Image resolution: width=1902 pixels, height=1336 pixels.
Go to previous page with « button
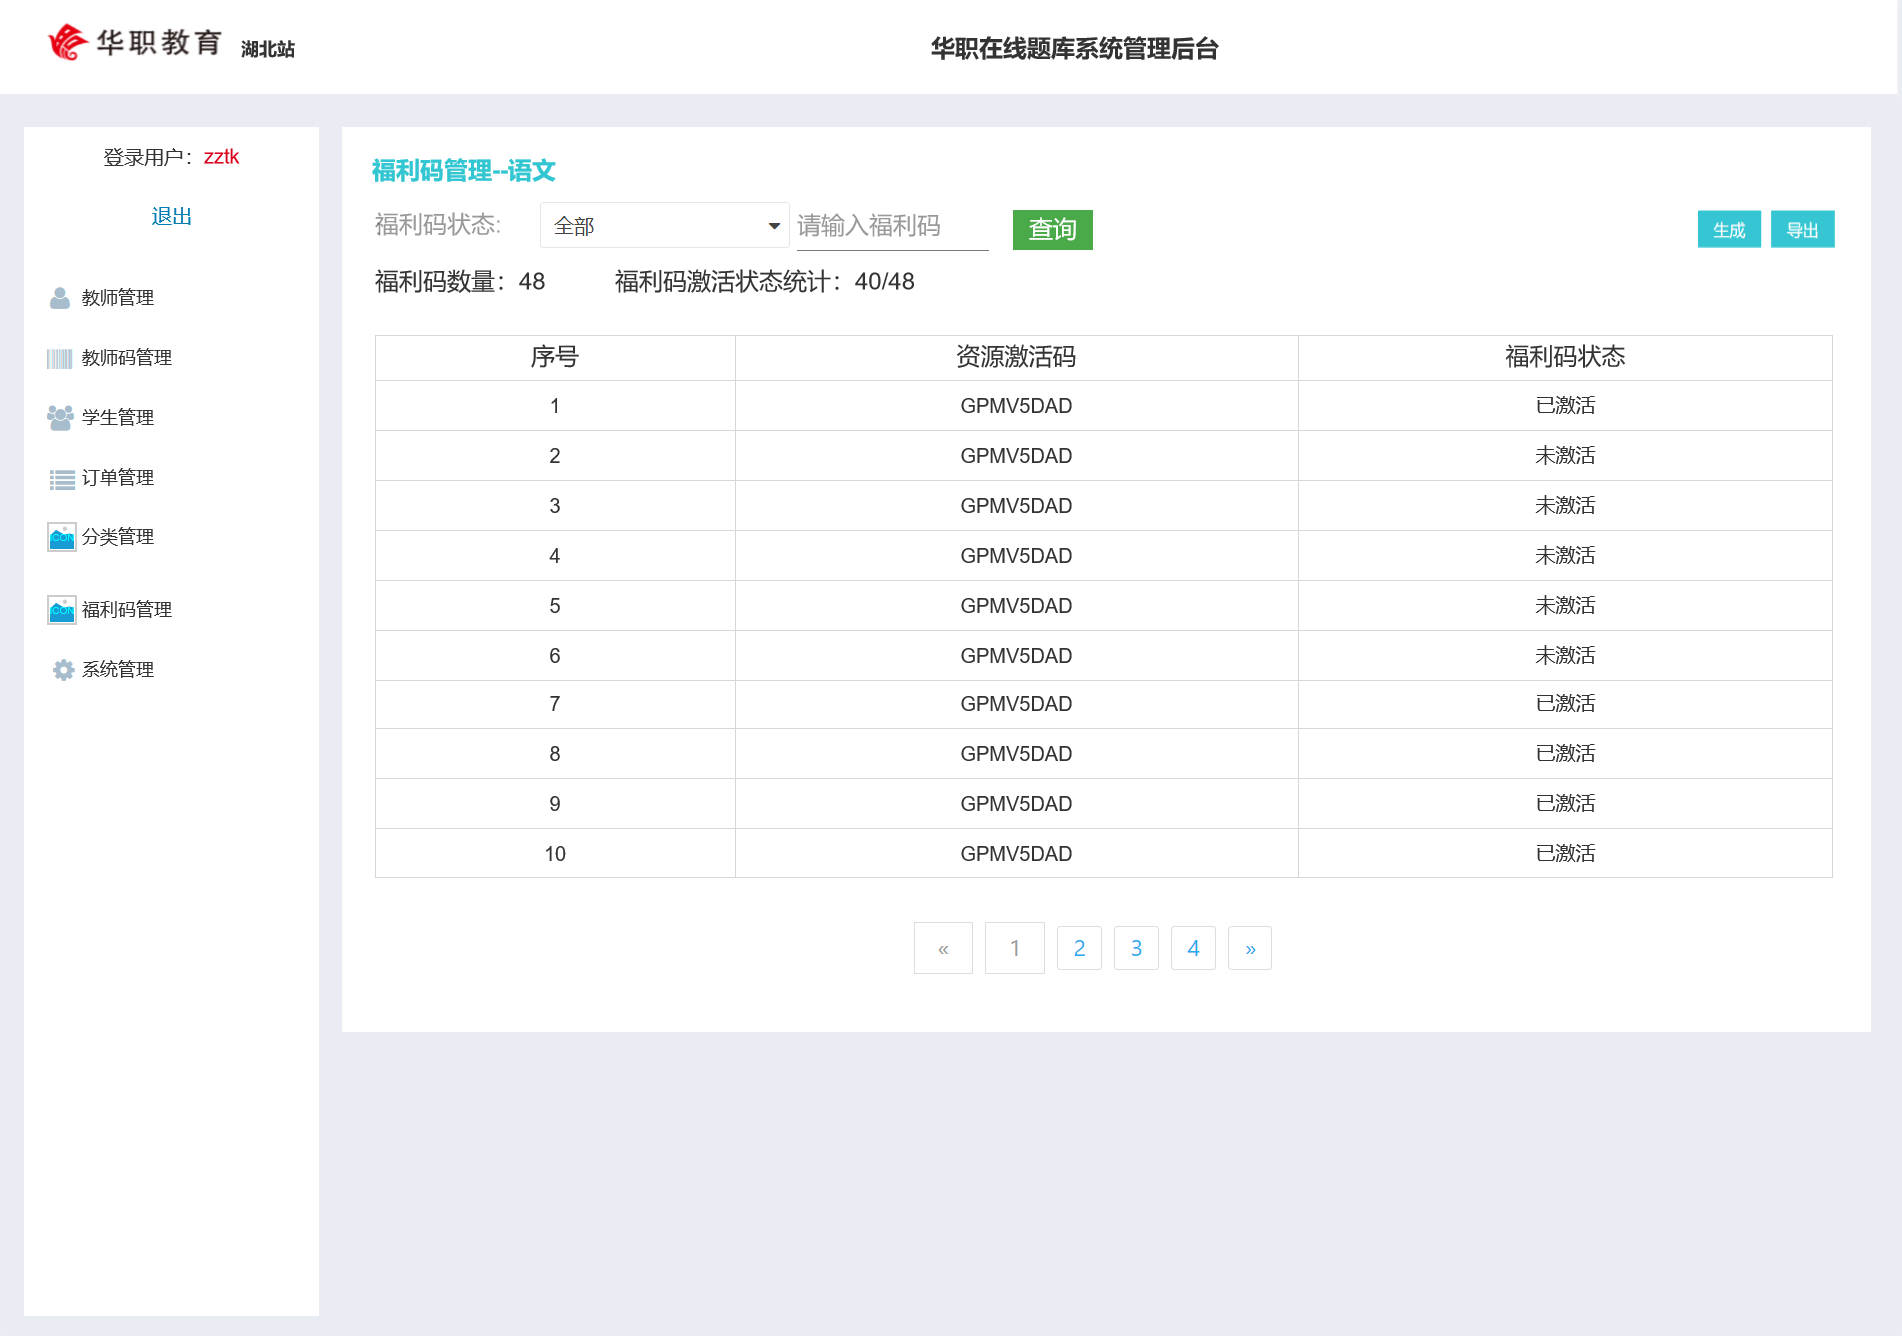pyautogui.click(x=943, y=948)
